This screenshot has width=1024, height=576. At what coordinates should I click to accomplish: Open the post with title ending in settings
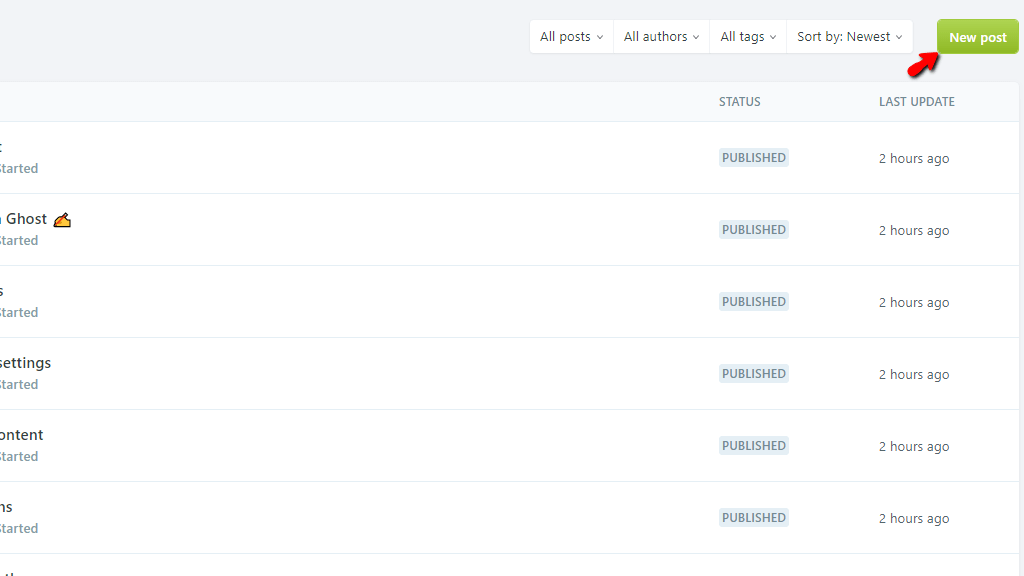[26, 363]
